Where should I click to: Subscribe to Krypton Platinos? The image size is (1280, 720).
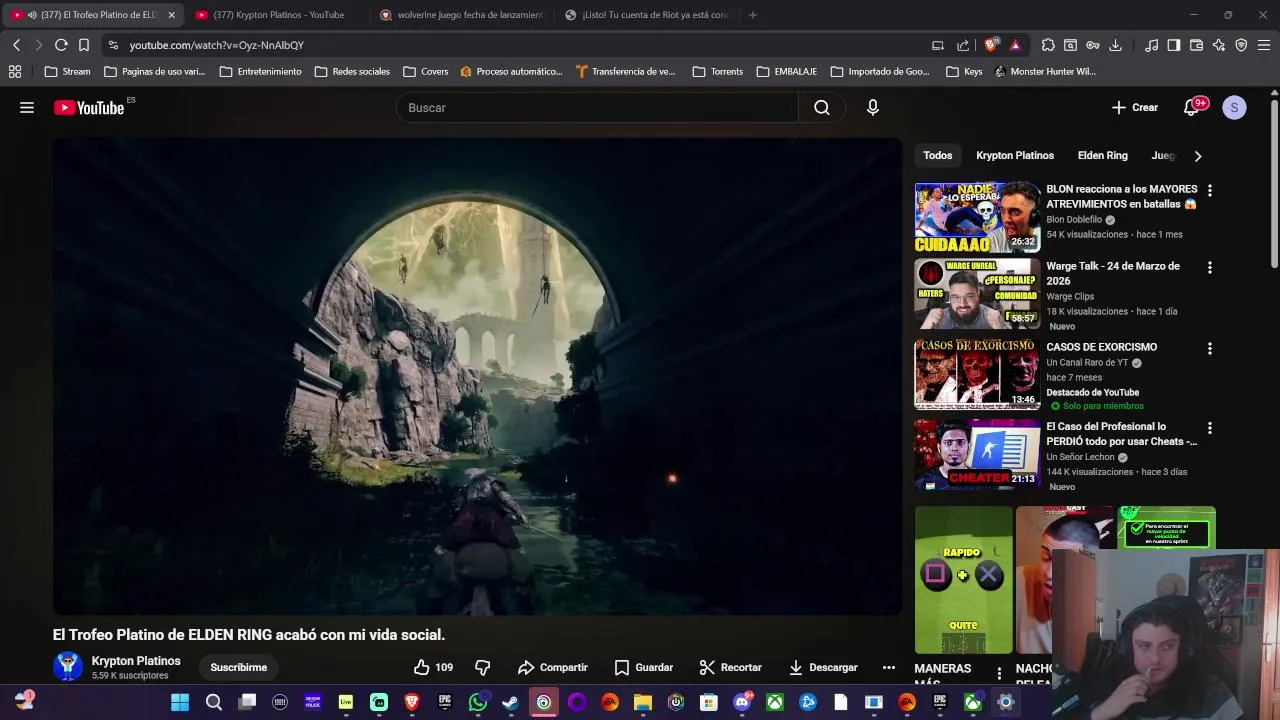(x=239, y=667)
